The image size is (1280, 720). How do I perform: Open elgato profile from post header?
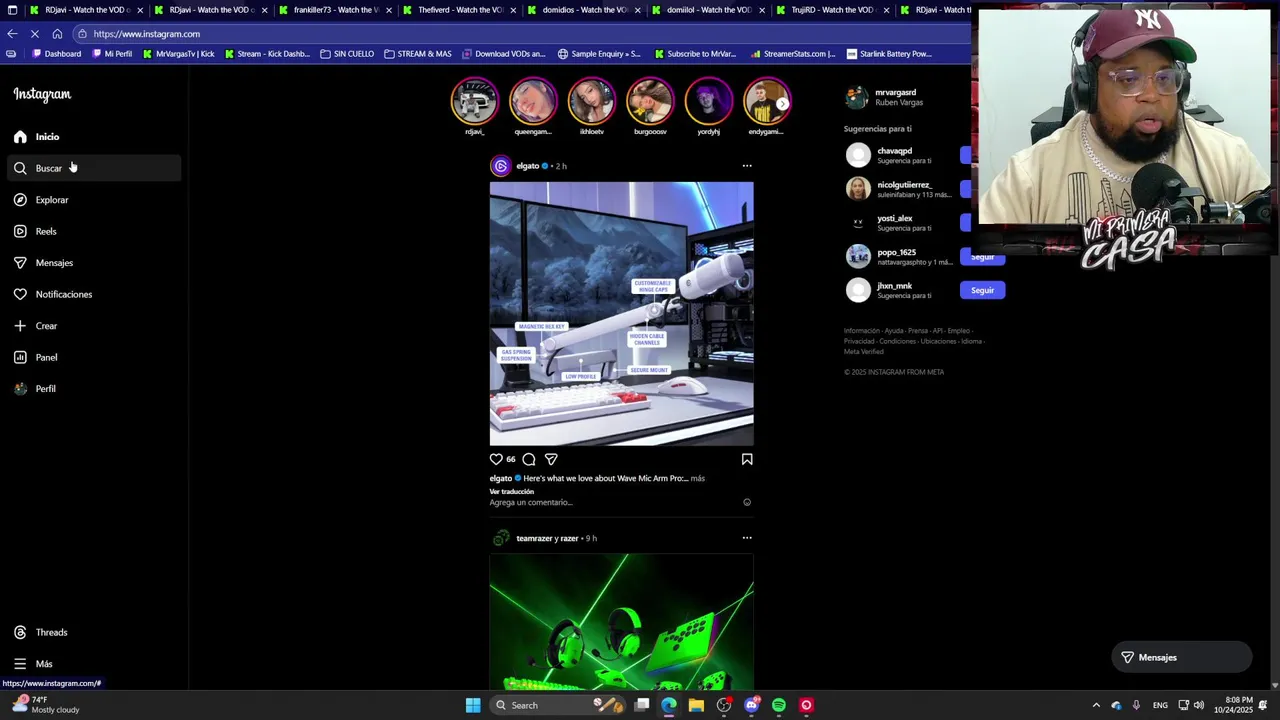point(527,166)
